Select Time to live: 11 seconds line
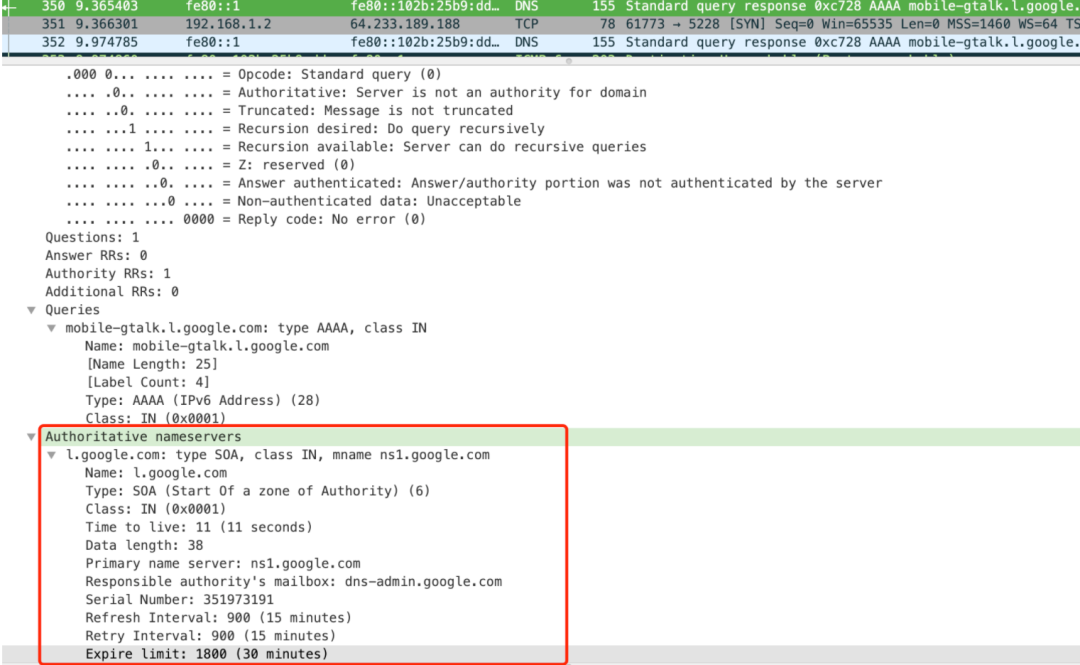 pos(198,527)
